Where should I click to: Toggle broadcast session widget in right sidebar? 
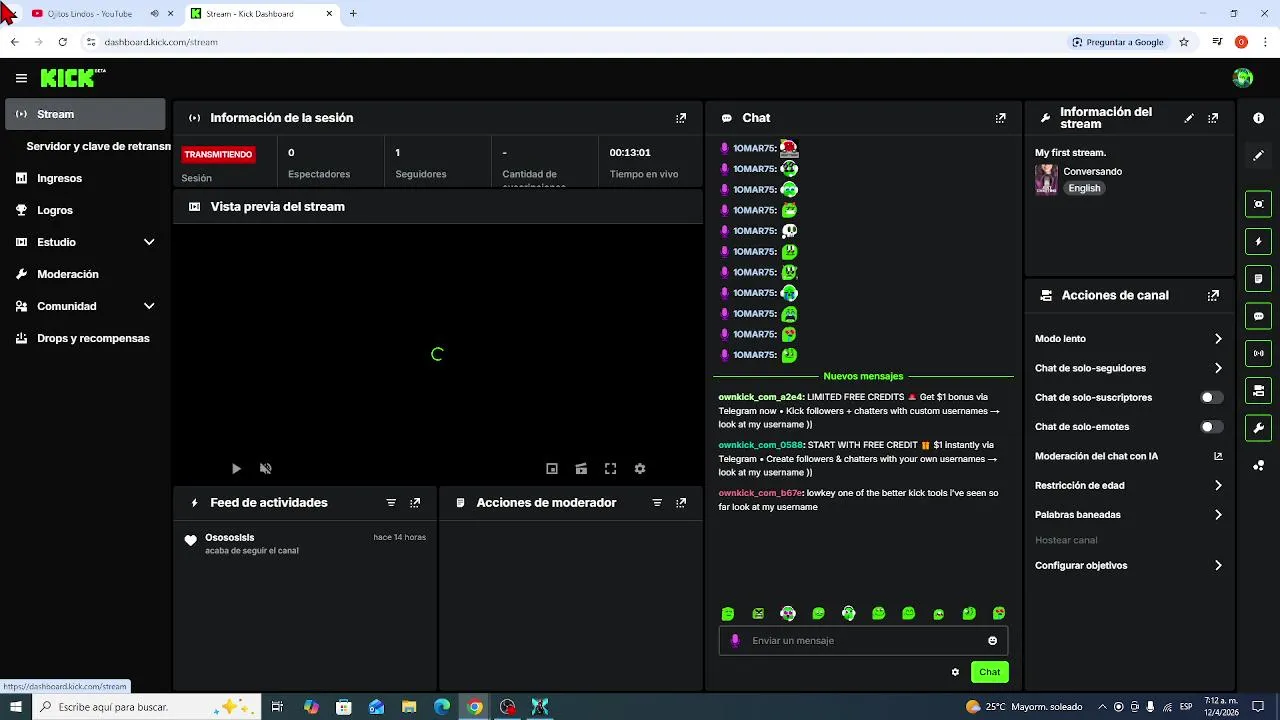pos(1258,353)
